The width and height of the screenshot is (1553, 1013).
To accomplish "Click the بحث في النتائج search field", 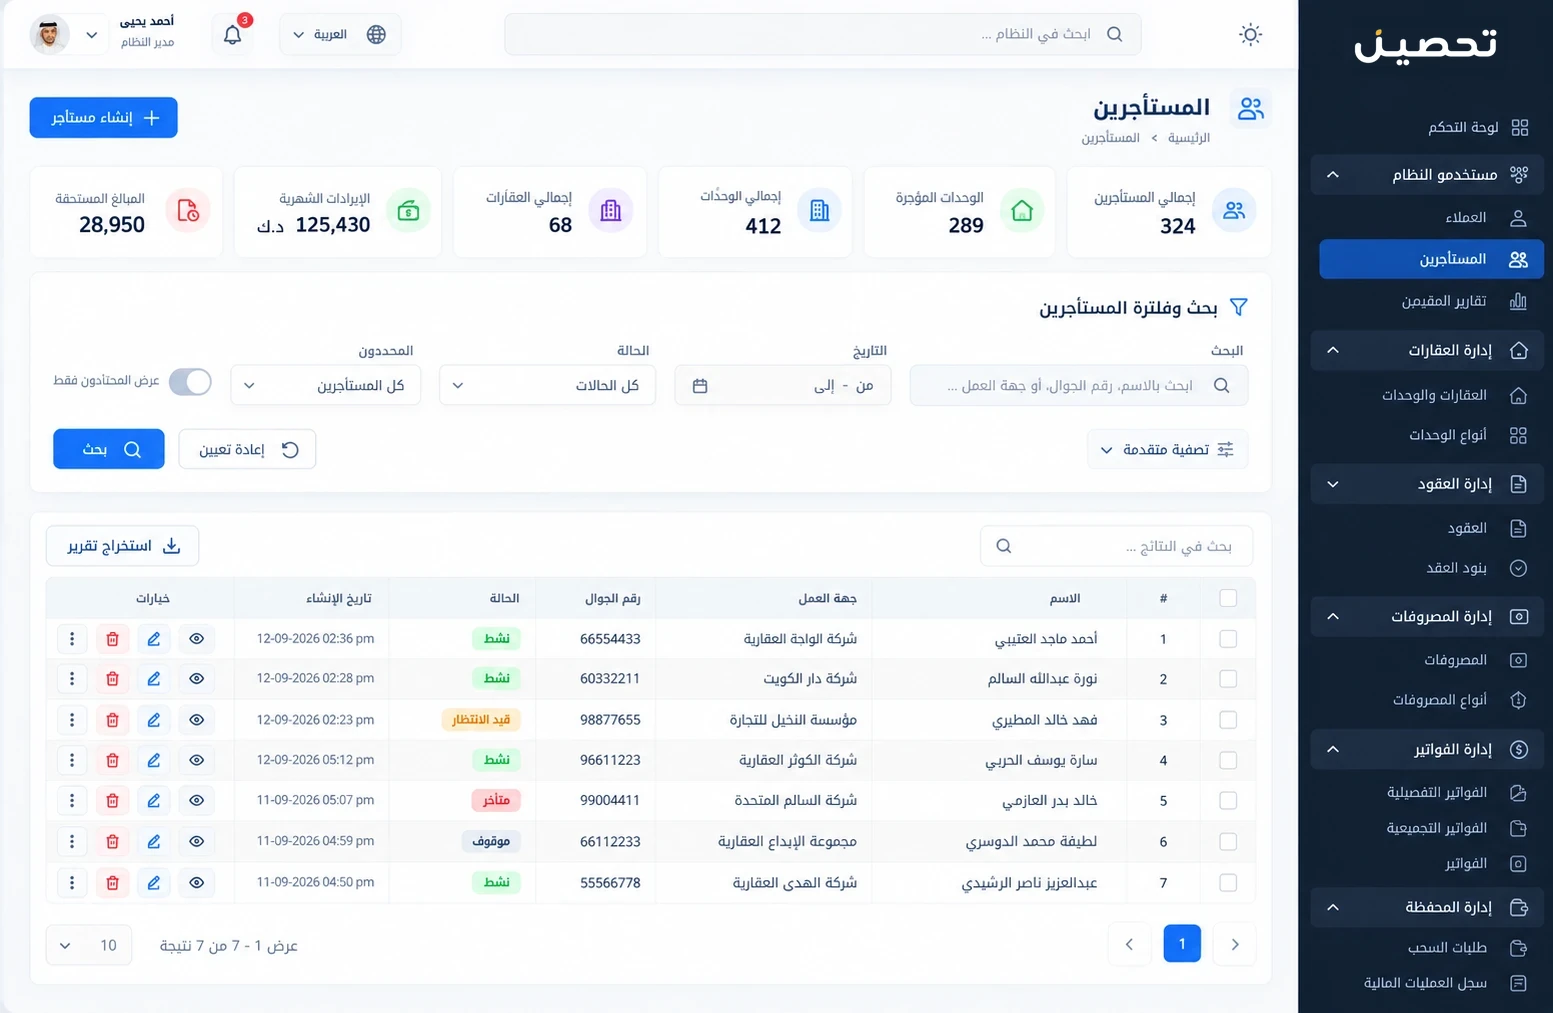I will click(1116, 546).
